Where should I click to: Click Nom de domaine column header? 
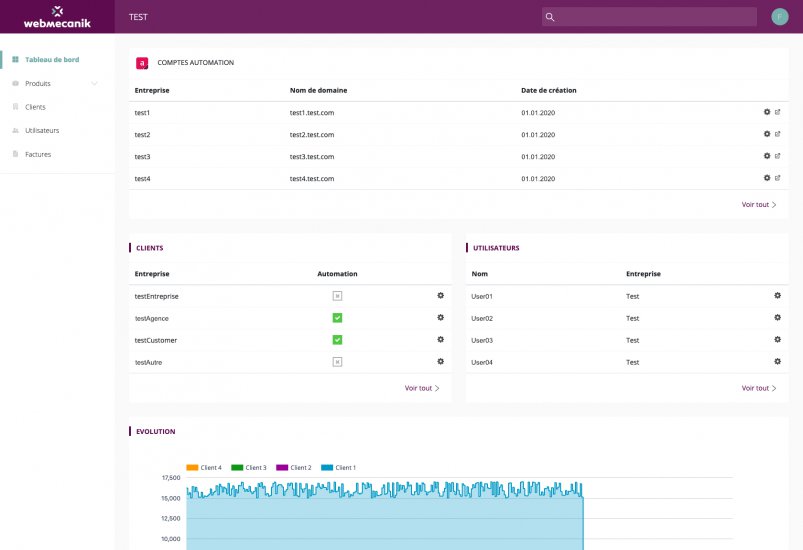(319, 90)
